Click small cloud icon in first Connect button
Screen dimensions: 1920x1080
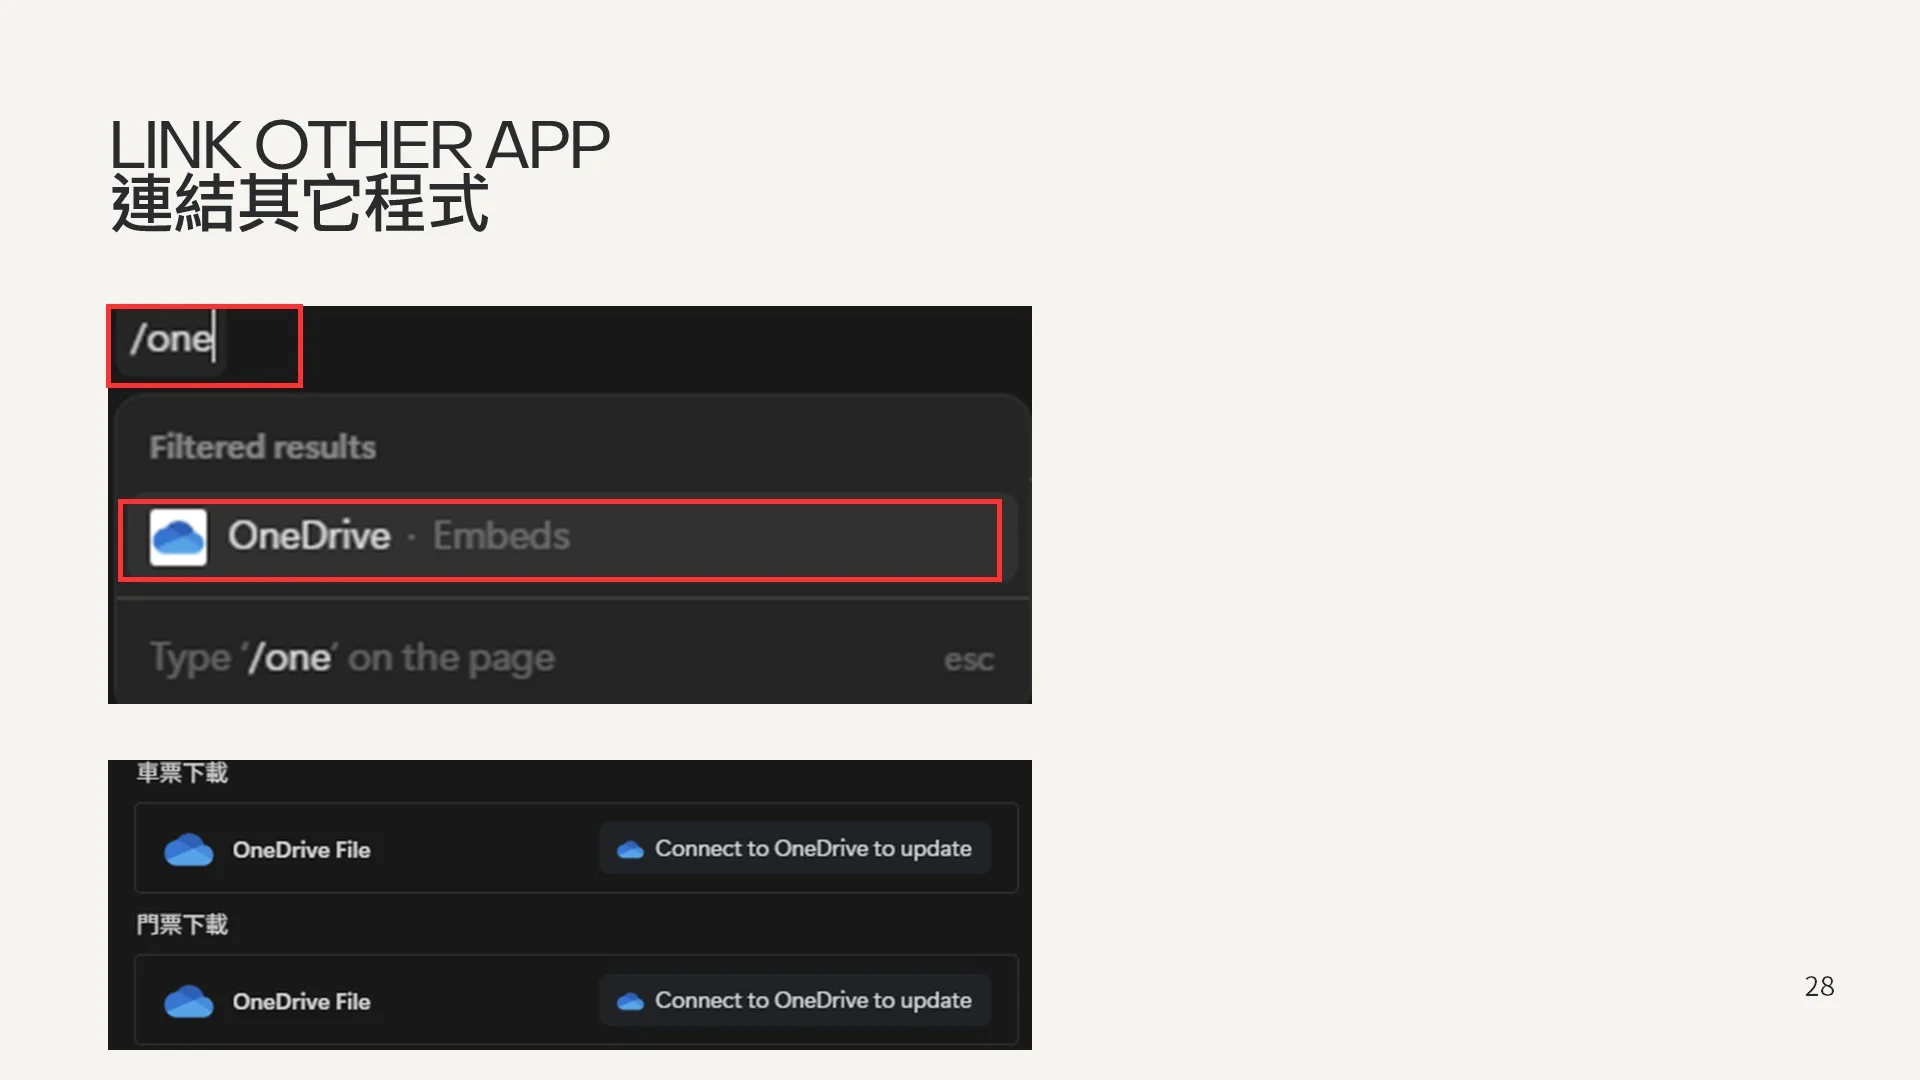tap(630, 850)
